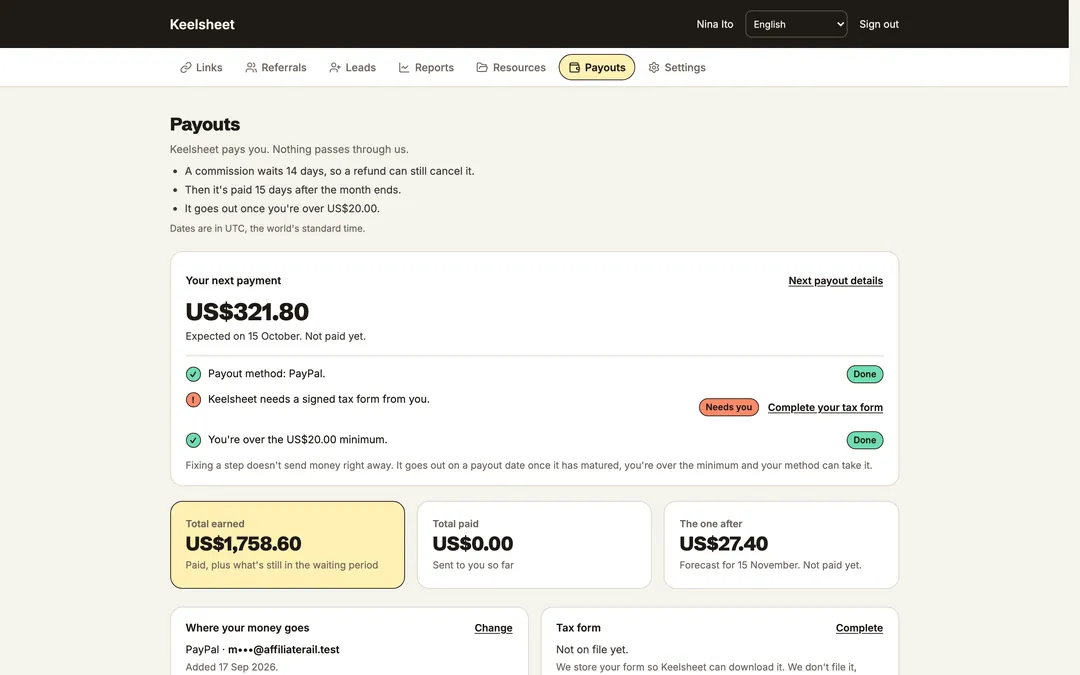This screenshot has width=1080, height=675.
Task: Click 'Payout method: PayPal.' text
Action: (x=267, y=373)
